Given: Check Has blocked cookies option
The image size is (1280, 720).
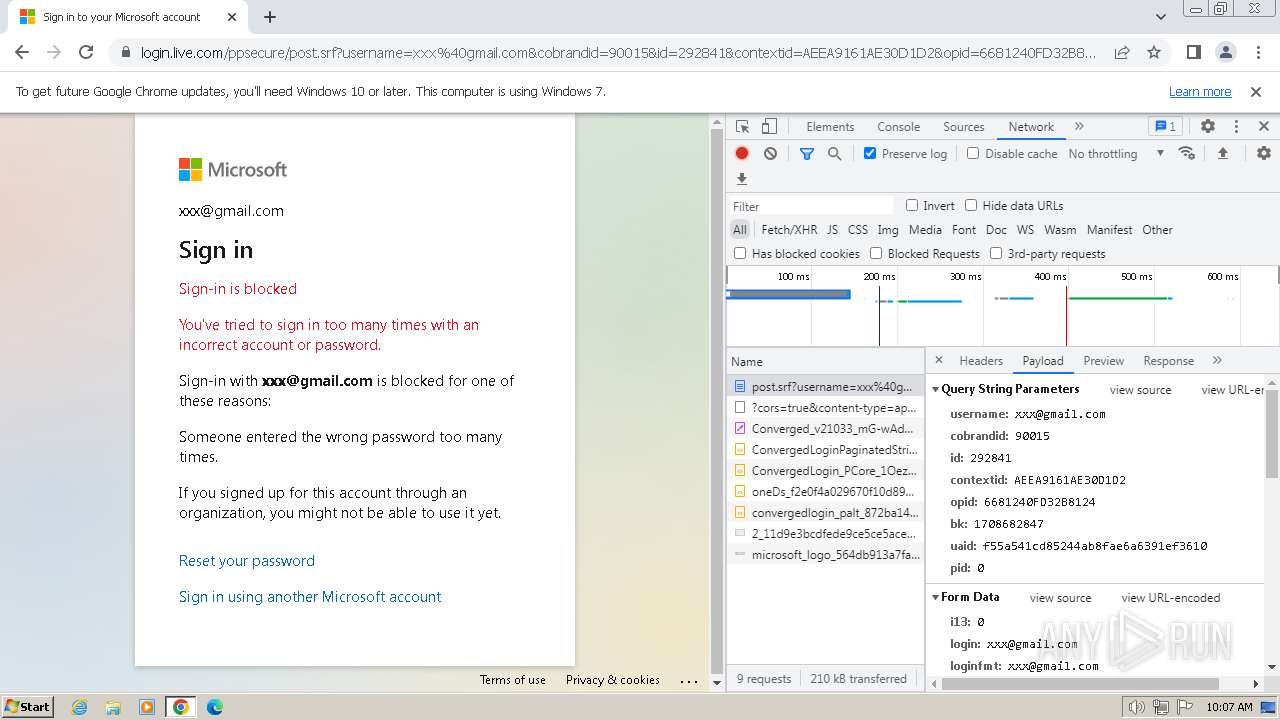Looking at the screenshot, I should pyautogui.click(x=740, y=253).
